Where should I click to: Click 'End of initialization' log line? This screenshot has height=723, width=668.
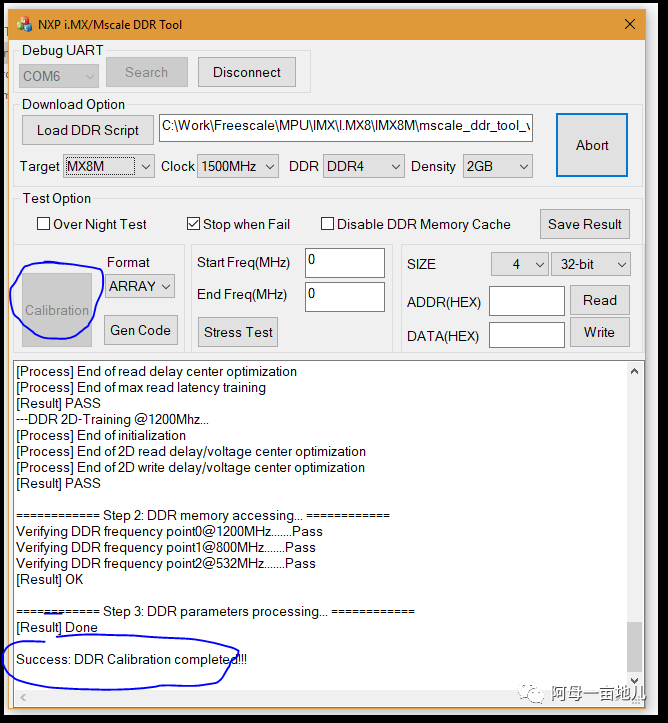[x=101, y=436]
